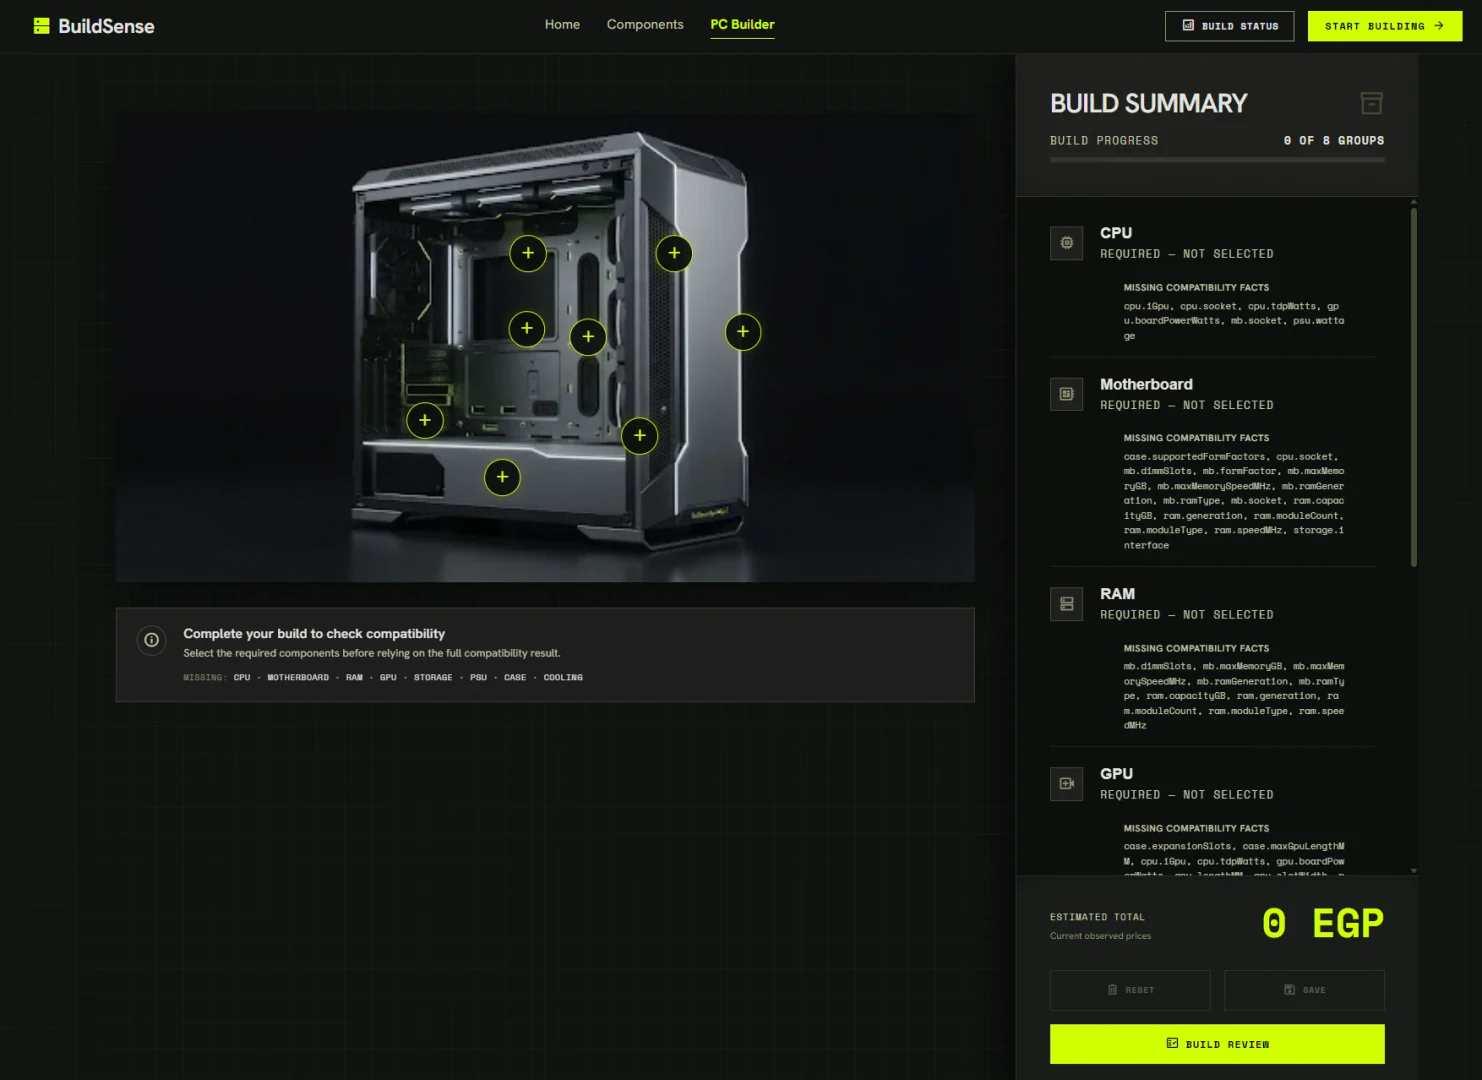
Task: Click the plus hotspot at the case's far-right front panel
Action: pyautogui.click(x=742, y=332)
